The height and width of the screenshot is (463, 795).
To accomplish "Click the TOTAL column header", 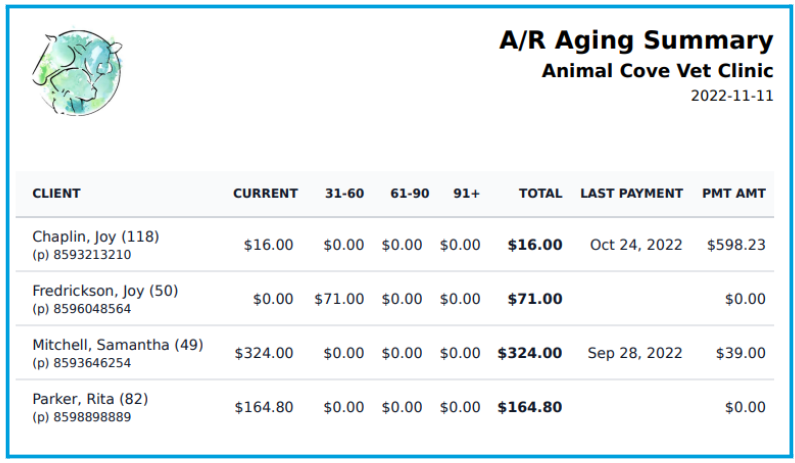I will point(540,194).
